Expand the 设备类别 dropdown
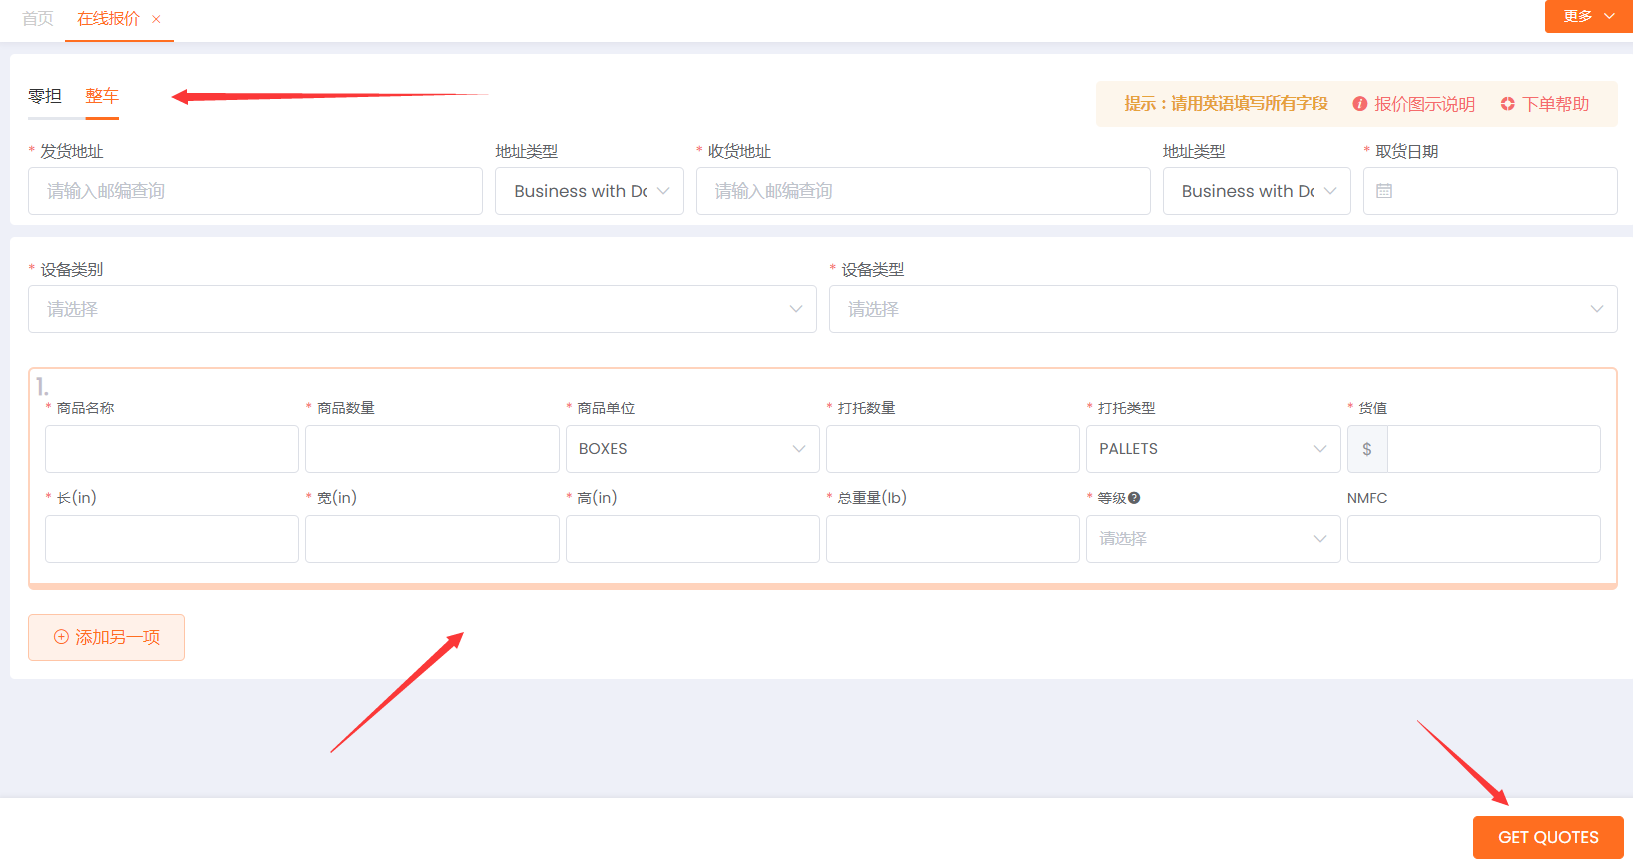The width and height of the screenshot is (1633, 866). click(x=422, y=309)
